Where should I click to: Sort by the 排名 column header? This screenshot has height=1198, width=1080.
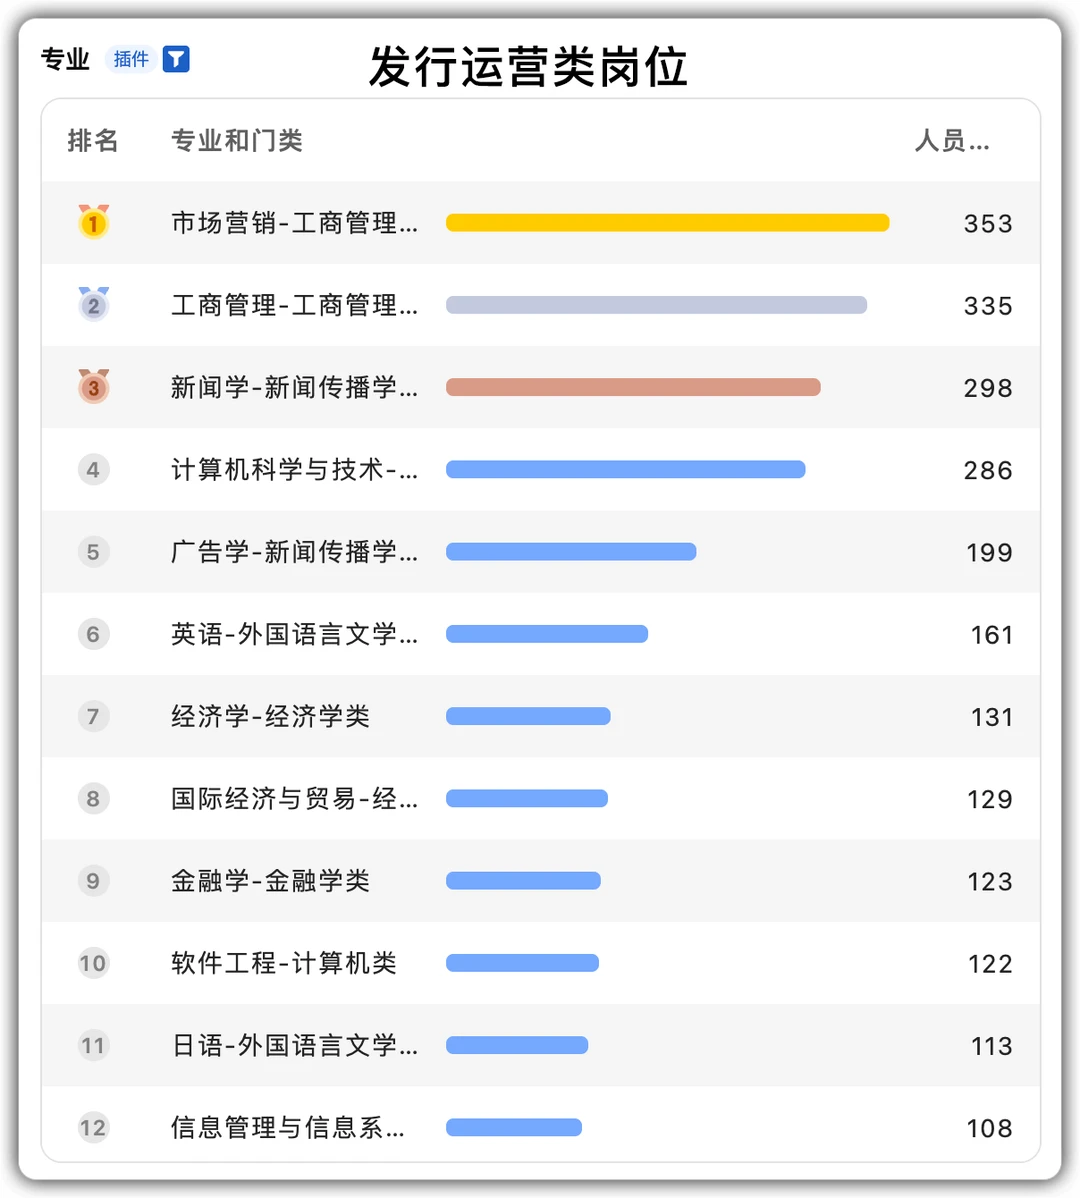pyautogui.click(x=93, y=141)
